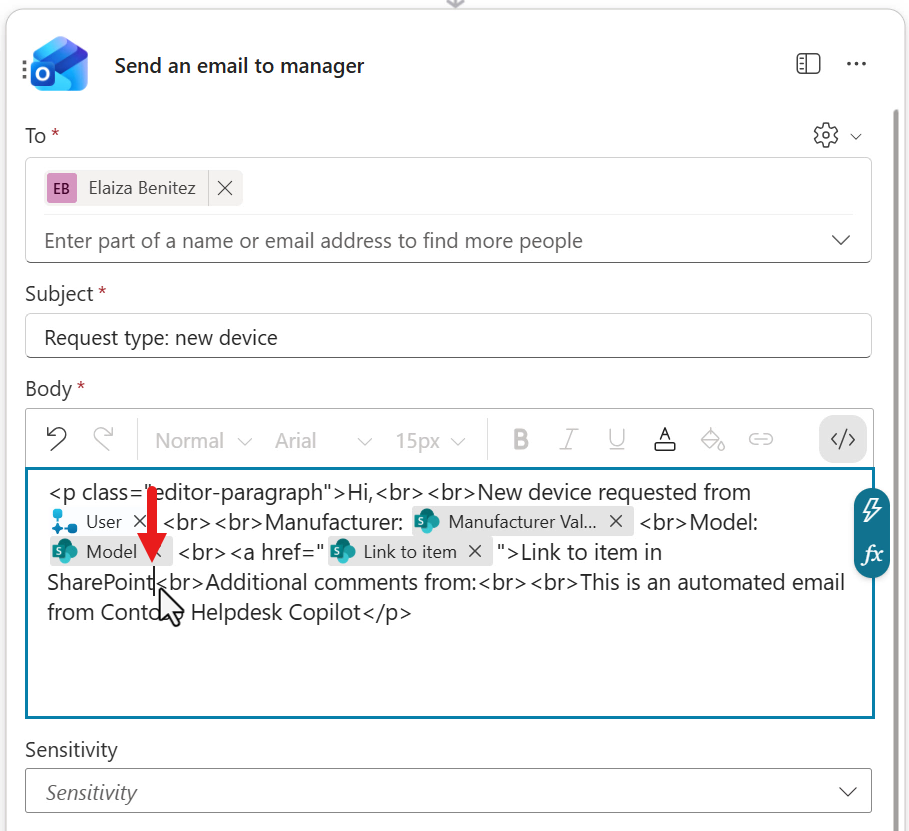Viewport: 909px width, 831px height.
Task: Toggle italic formatting in Body editor
Action: [569, 439]
